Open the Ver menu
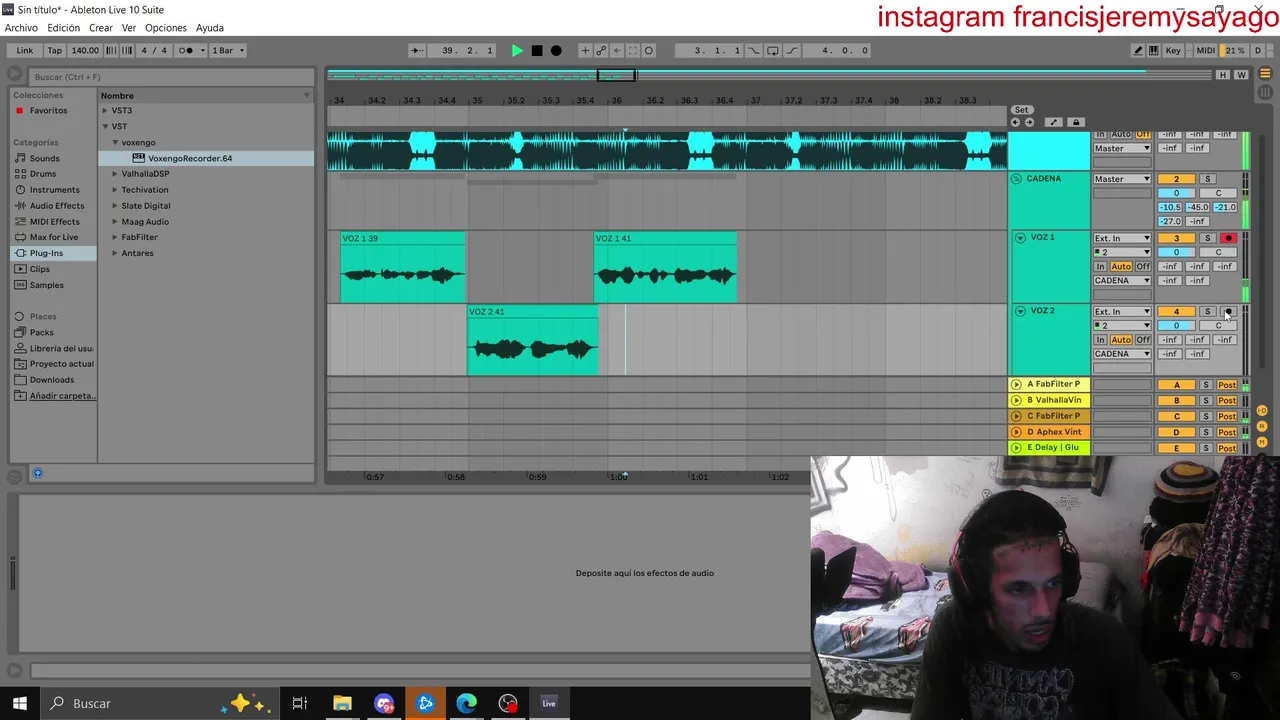The height and width of the screenshot is (720, 1280). point(129,28)
